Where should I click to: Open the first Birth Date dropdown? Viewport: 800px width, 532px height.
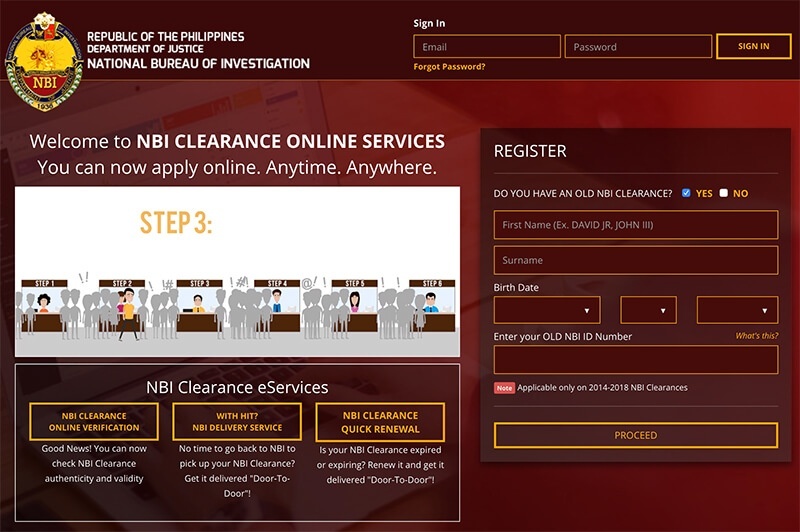coord(547,310)
